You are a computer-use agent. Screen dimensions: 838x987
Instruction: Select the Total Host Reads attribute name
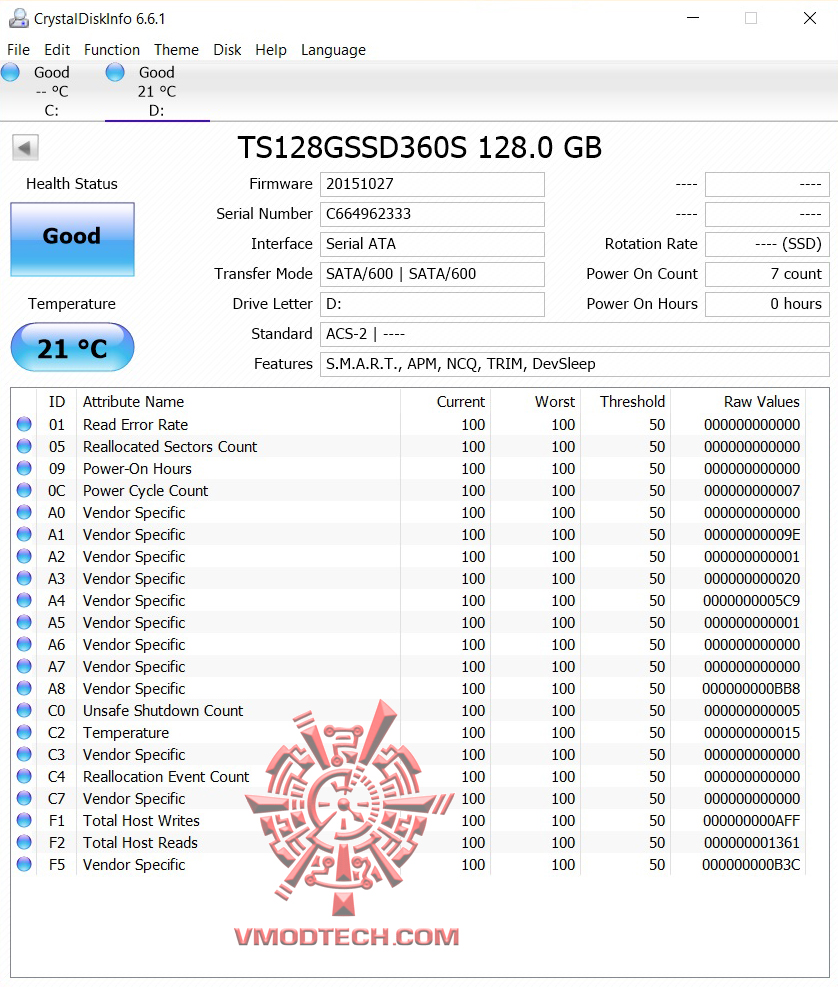coord(140,843)
